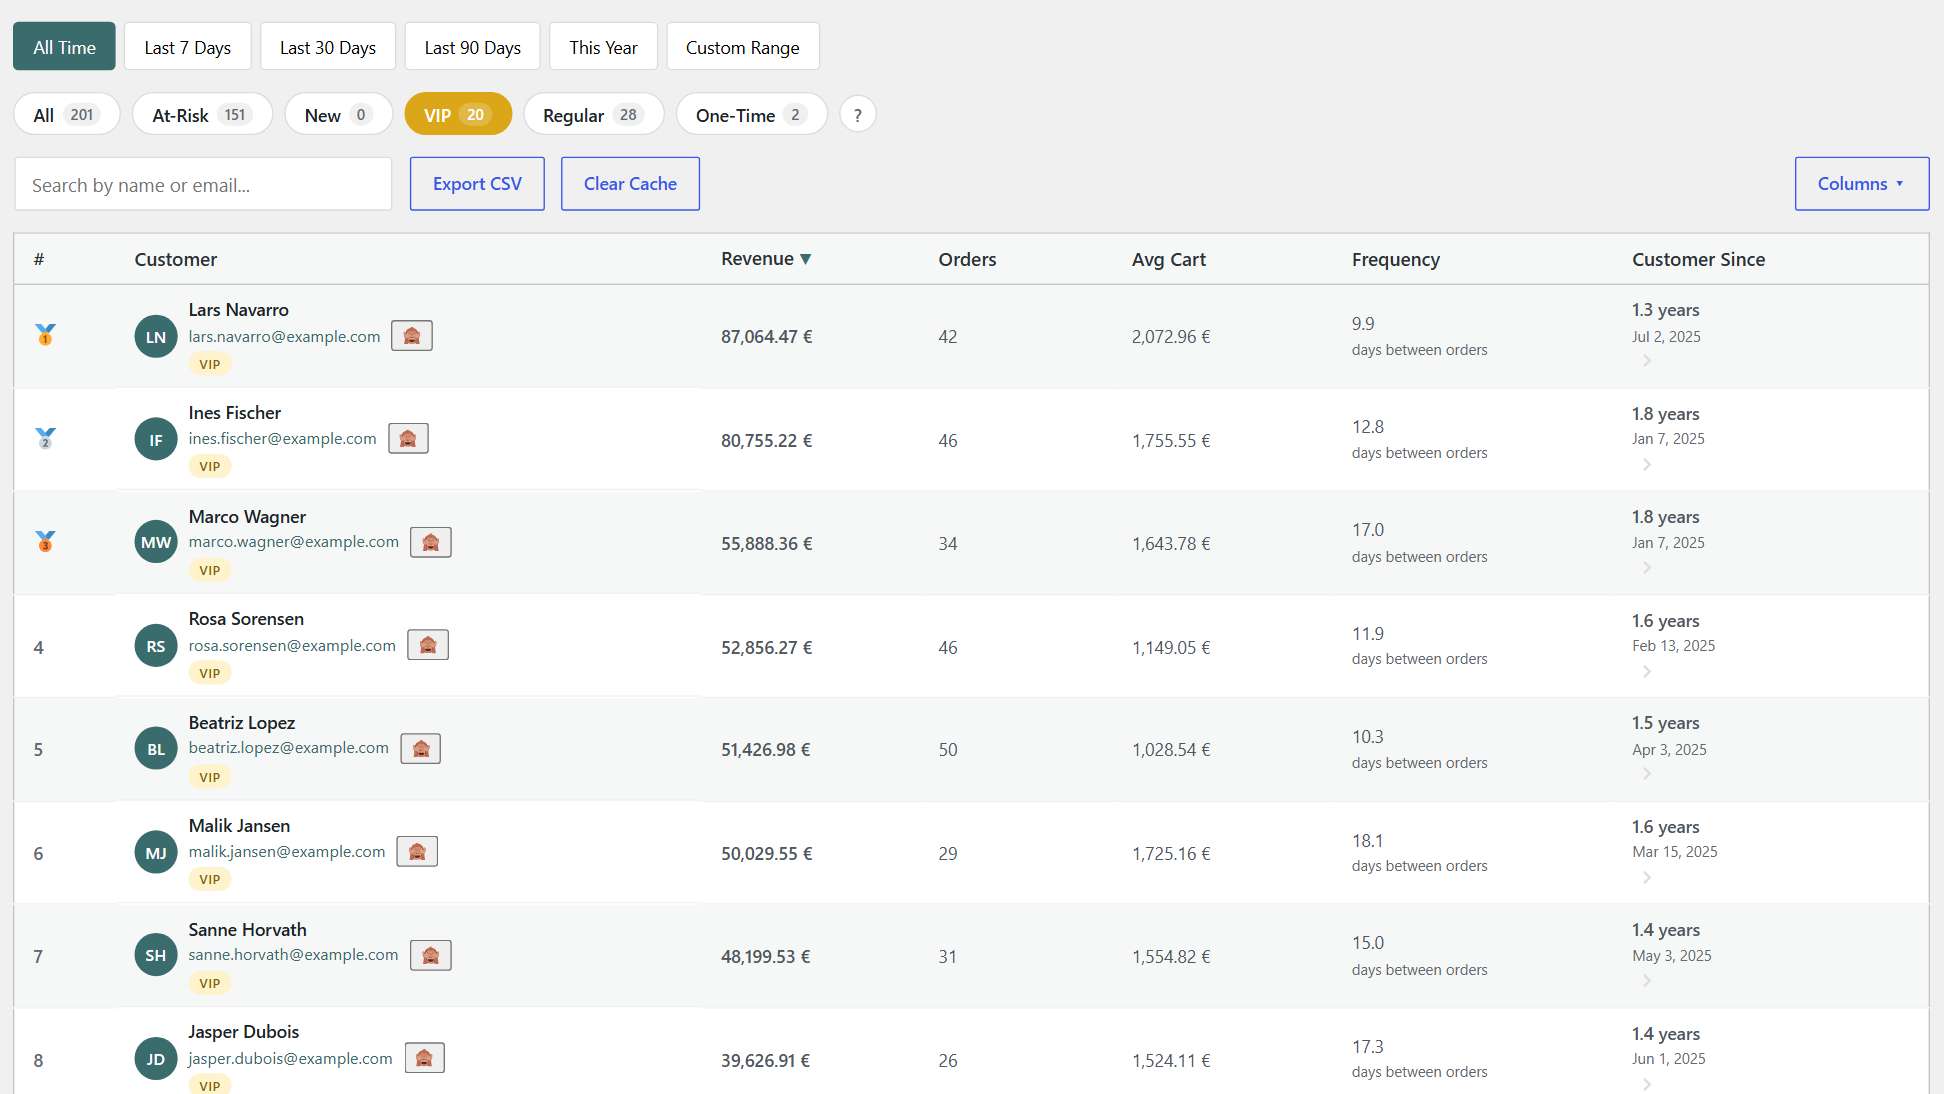Filter by New segment
Screen dimensions: 1944x1094
(338, 114)
